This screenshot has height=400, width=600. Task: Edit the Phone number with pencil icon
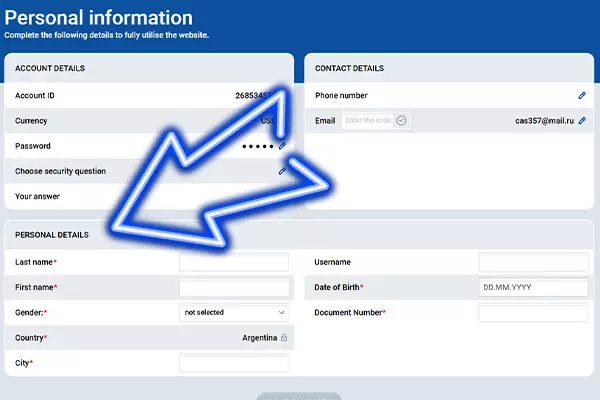point(582,95)
